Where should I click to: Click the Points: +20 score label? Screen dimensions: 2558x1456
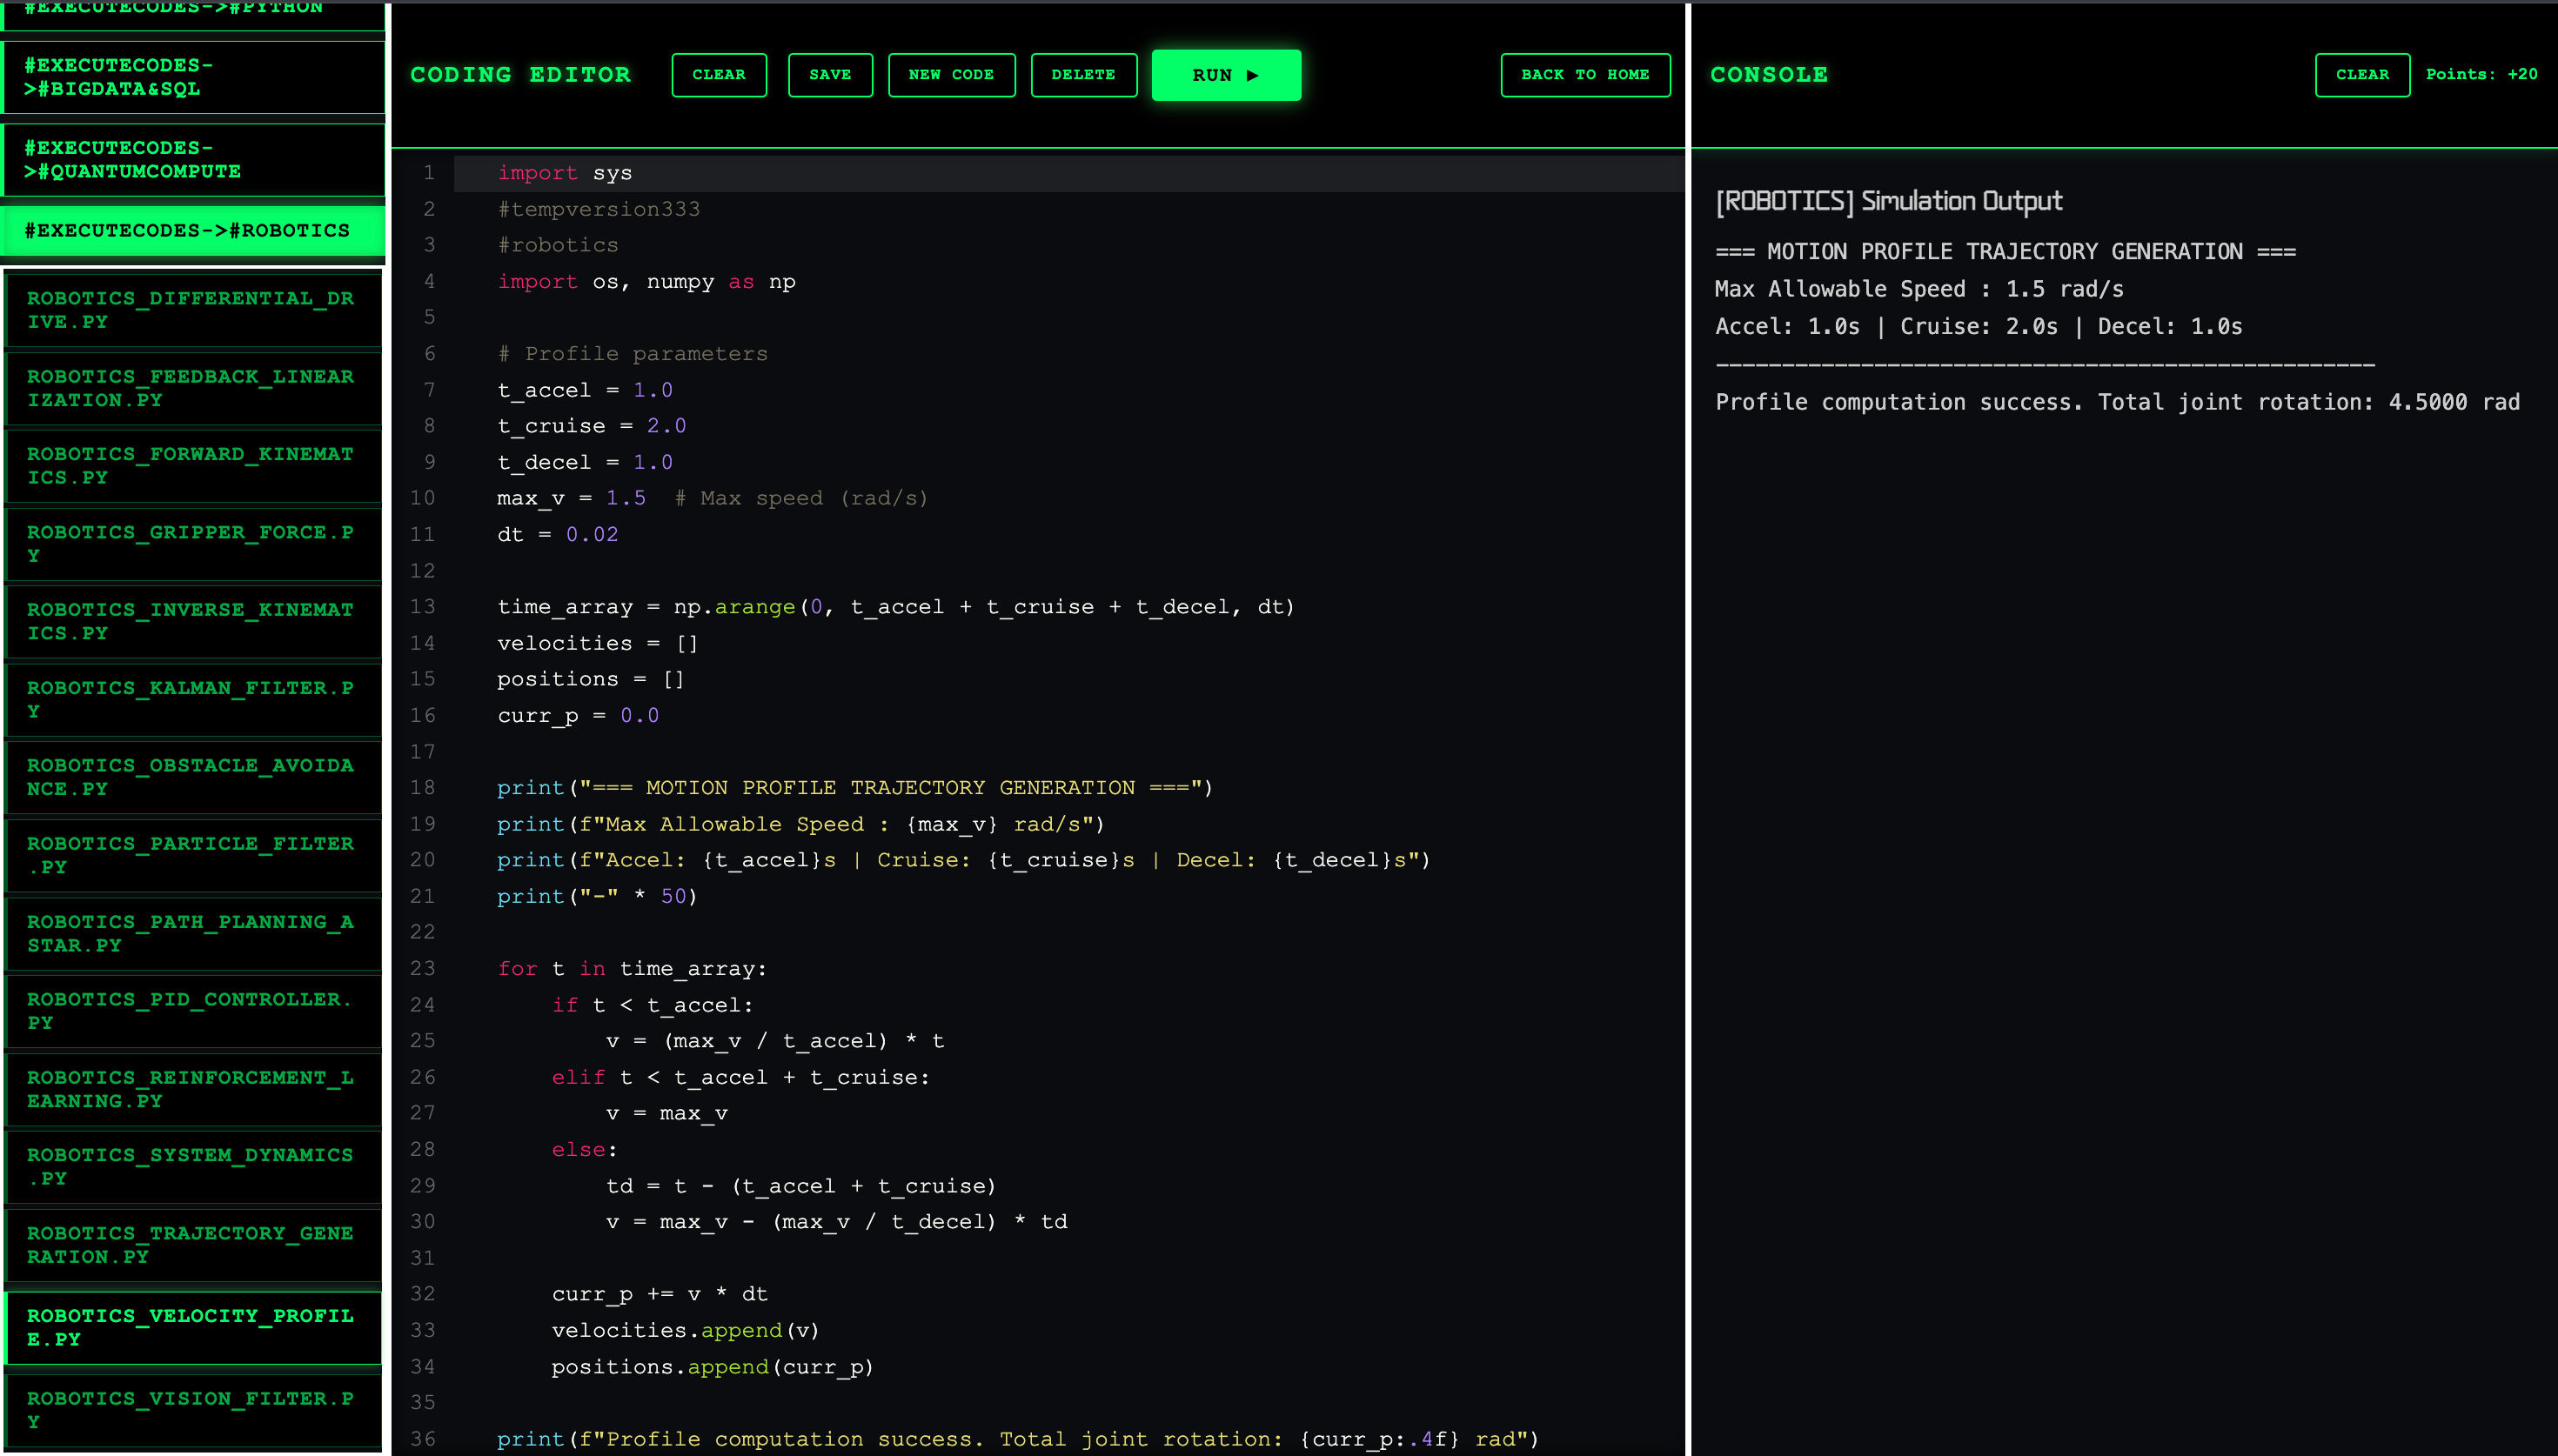2481,75
